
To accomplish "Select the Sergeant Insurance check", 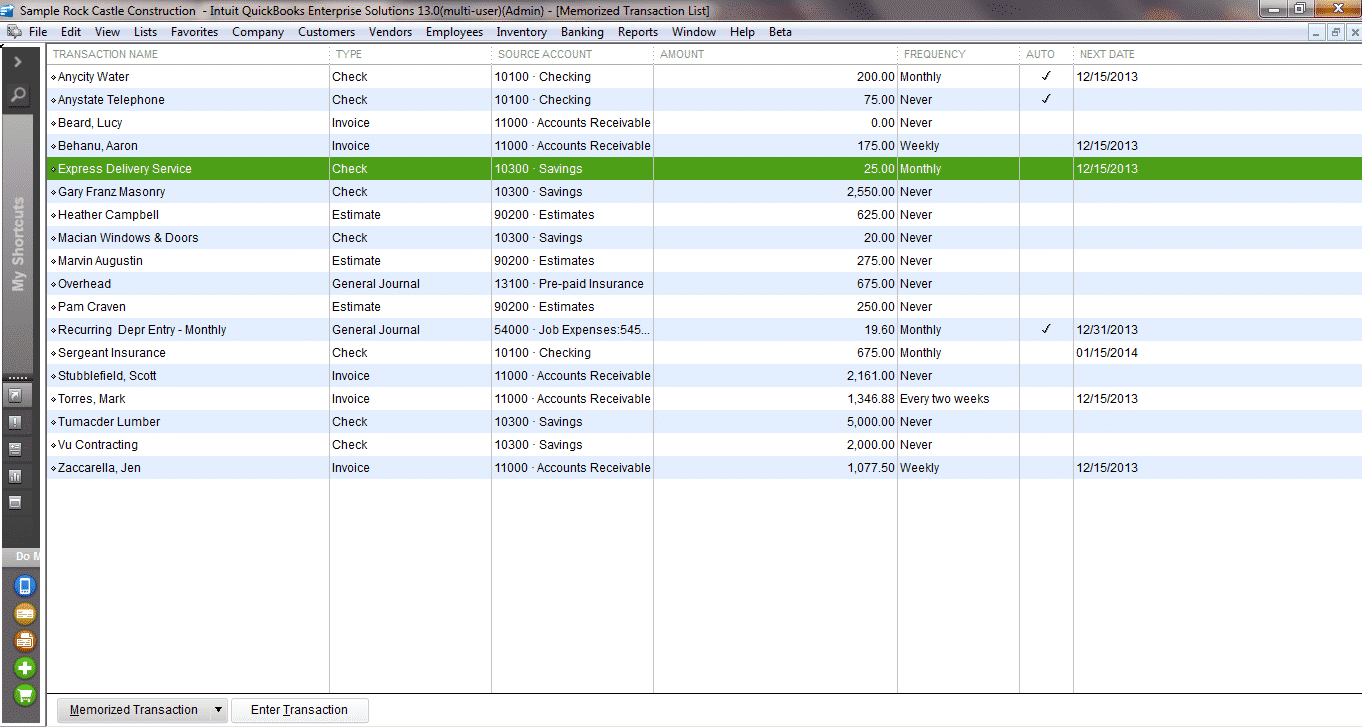I will [x=704, y=353].
